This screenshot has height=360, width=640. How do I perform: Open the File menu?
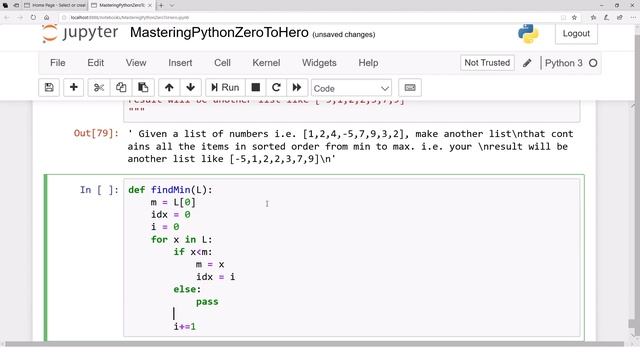58,63
